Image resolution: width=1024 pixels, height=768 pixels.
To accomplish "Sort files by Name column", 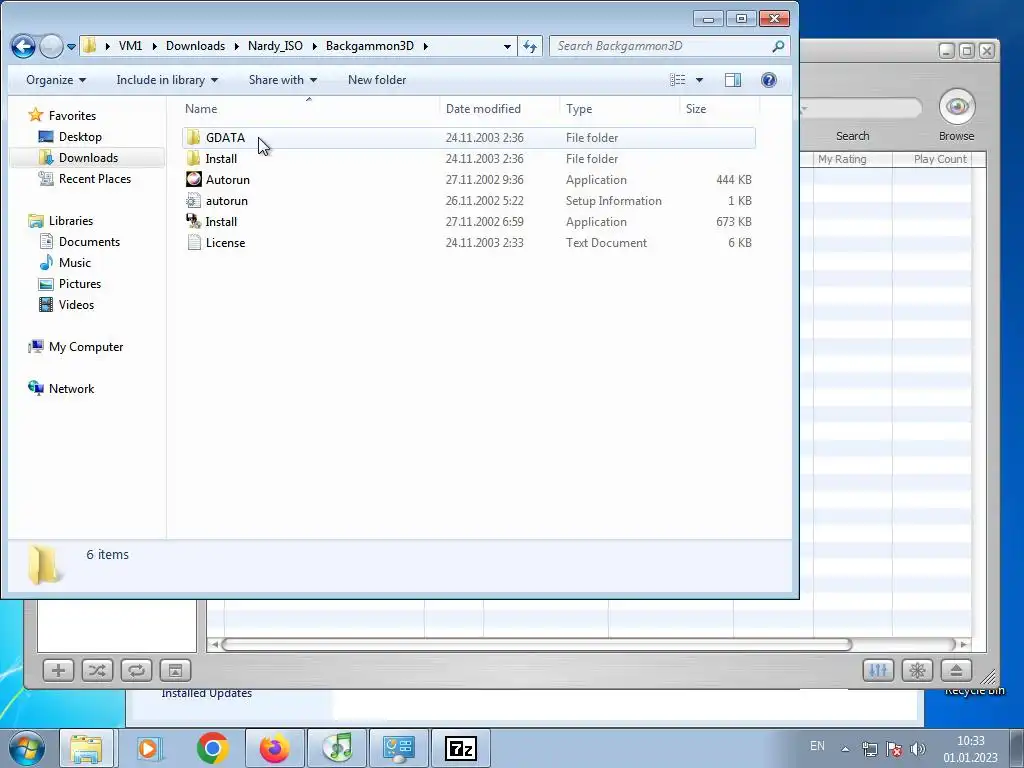I will (x=310, y=109).
